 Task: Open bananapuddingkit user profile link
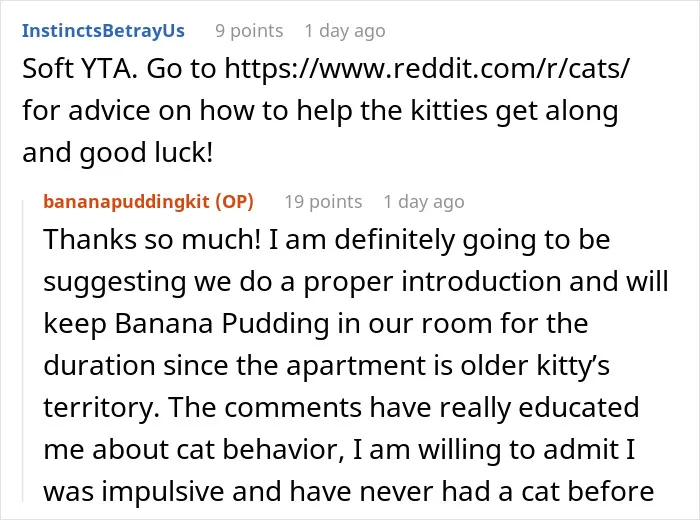[x=126, y=202]
